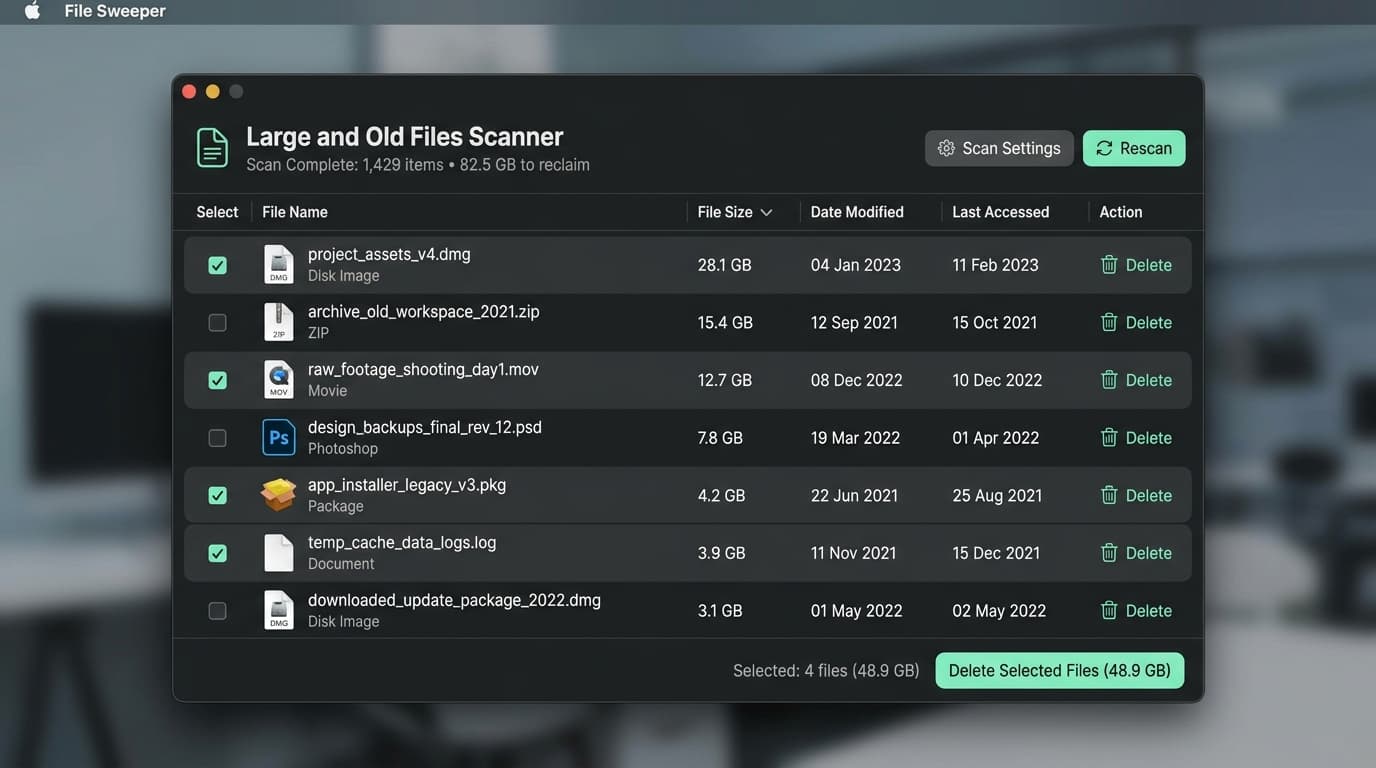The image size is (1376, 768).
Task: Click the Scan Complete: 1,429 items status line
Action: tap(418, 165)
